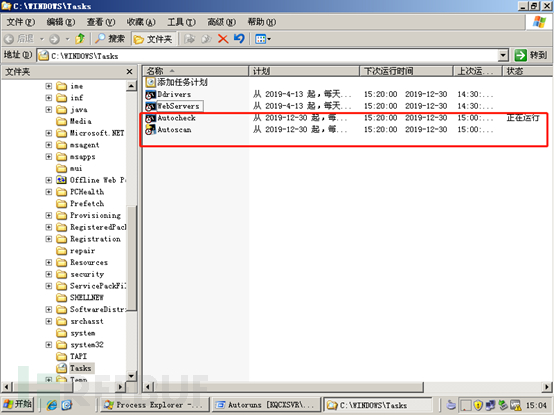The width and height of the screenshot is (554, 415).
Task: Select the 添加任务计划 add task item
Action: pos(177,82)
